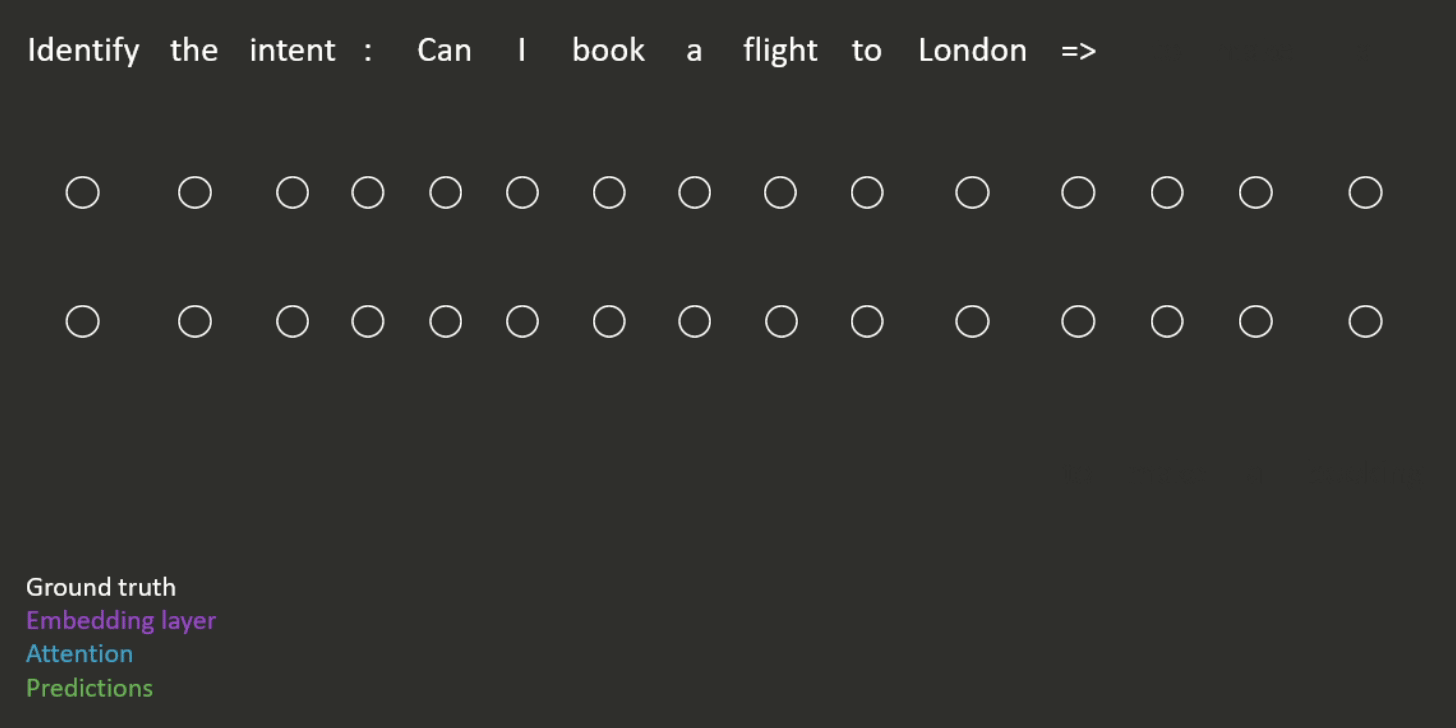Click the upper-row circle under "Identify"

pos(83,192)
